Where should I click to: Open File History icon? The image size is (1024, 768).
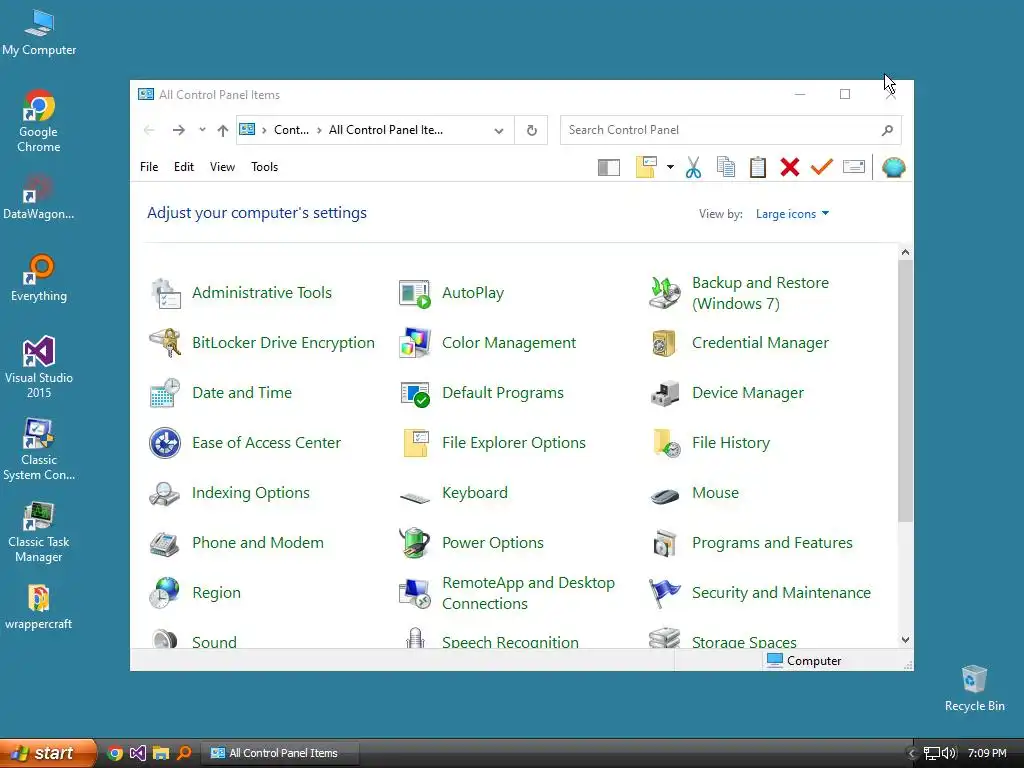click(x=666, y=443)
